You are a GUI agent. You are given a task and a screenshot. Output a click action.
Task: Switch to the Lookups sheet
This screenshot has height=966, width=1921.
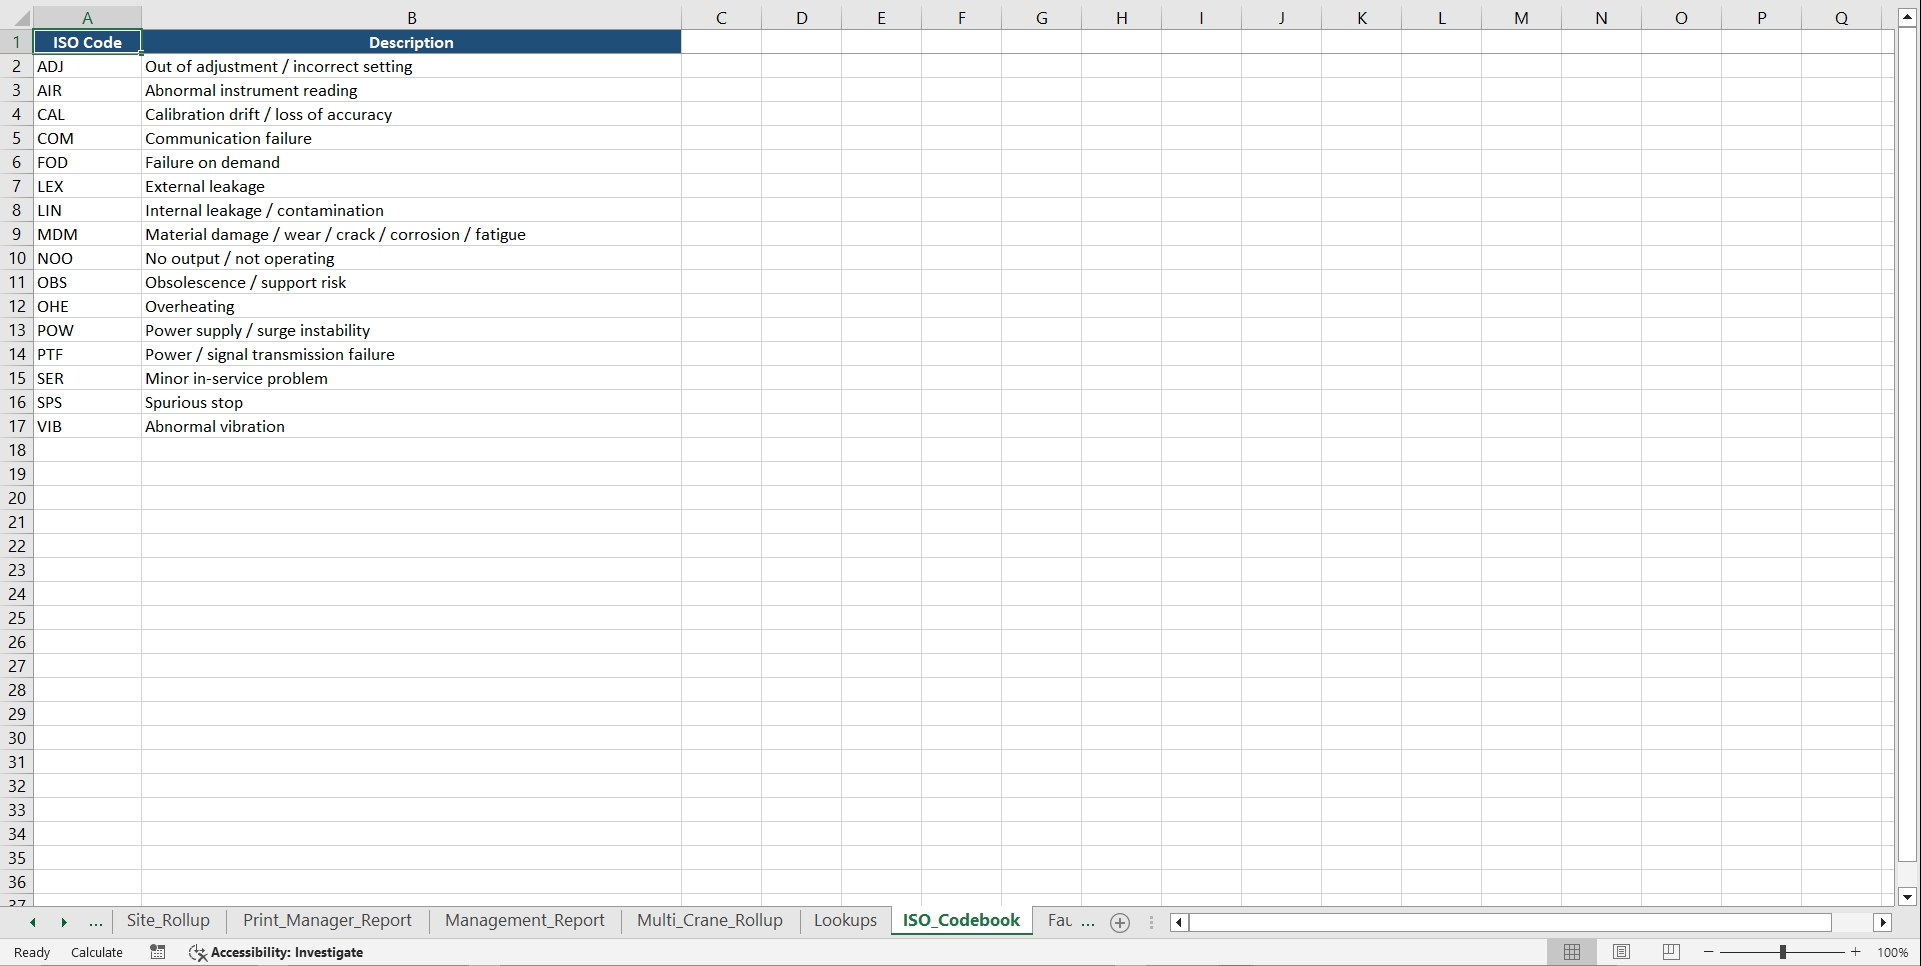coord(844,921)
